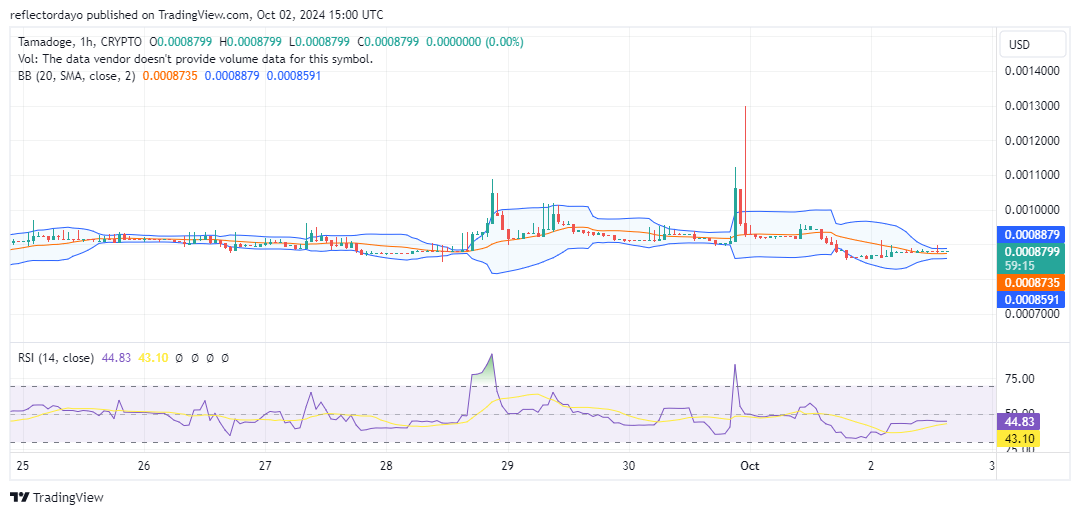Click the 0.0010000 price axis tick

1032,209
